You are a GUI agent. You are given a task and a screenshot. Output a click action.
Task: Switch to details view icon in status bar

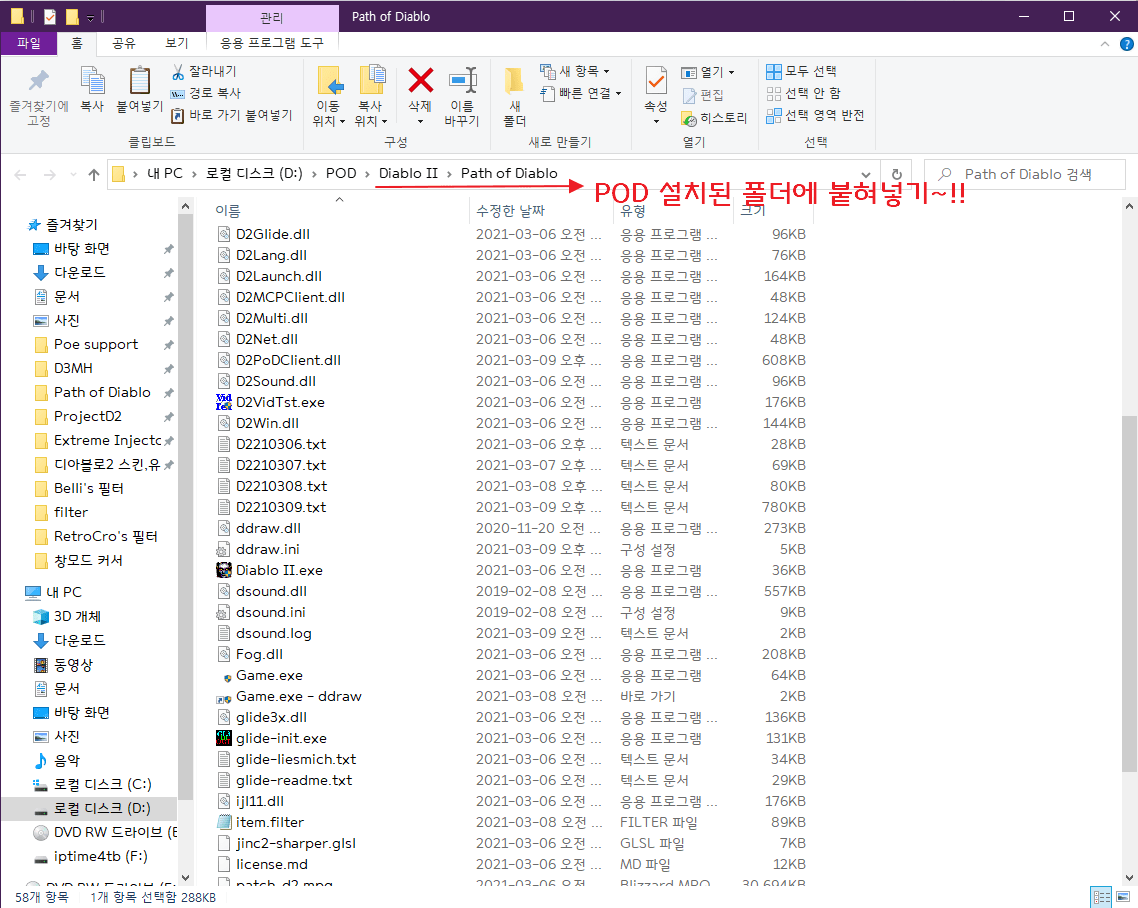point(1101,897)
